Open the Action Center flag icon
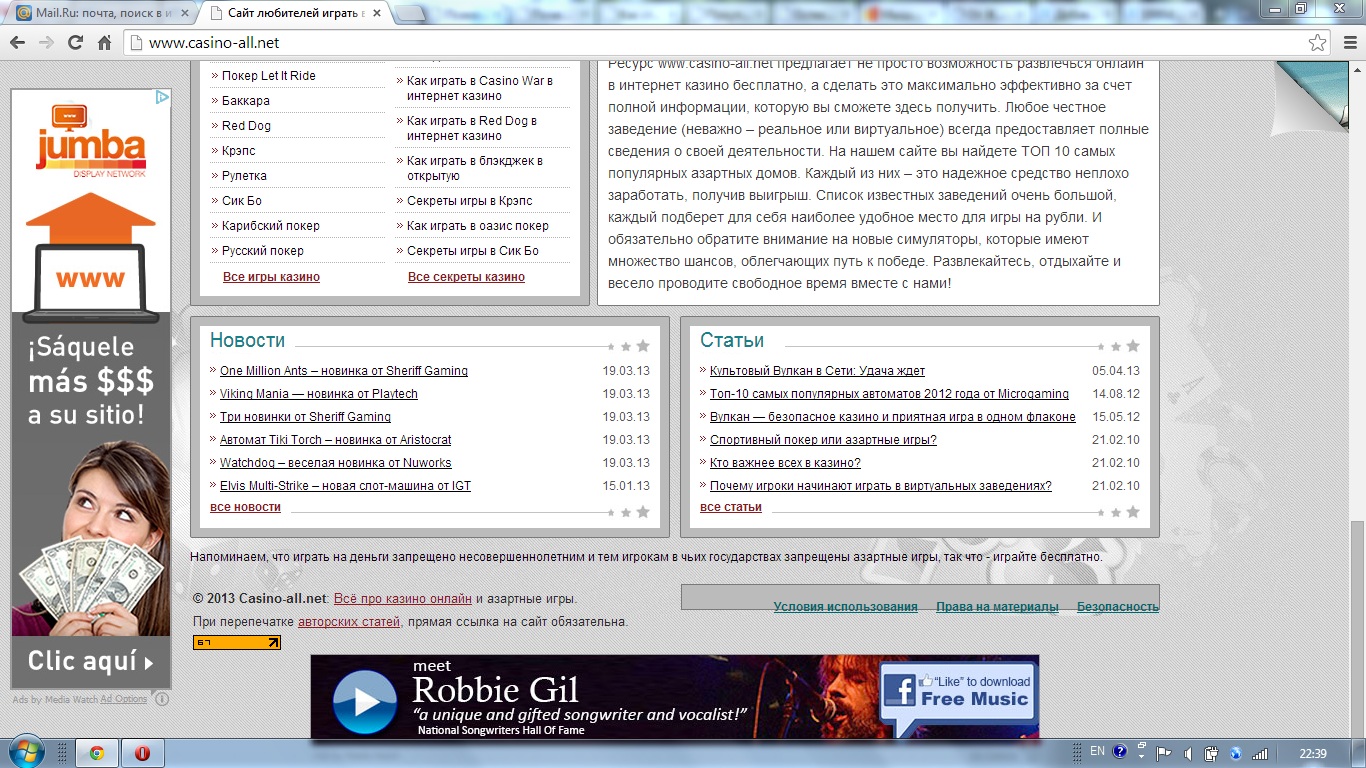 tap(1164, 753)
